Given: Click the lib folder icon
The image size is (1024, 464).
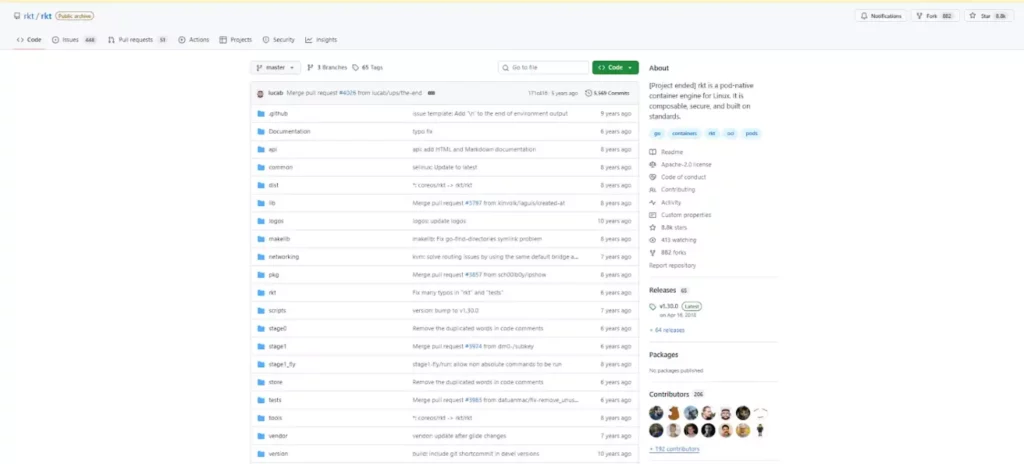Looking at the screenshot, I should click(261, 203).
